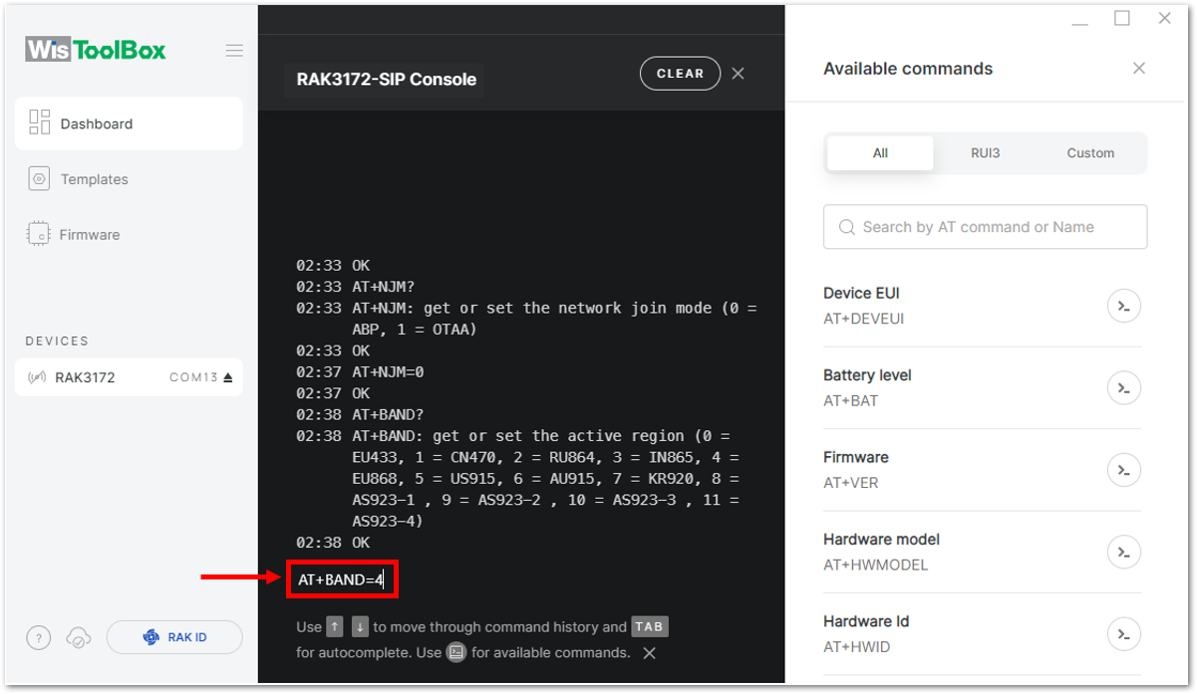Click the search magnifier icon
Viewport: 1197px width, 694px height.
point(847,227)
